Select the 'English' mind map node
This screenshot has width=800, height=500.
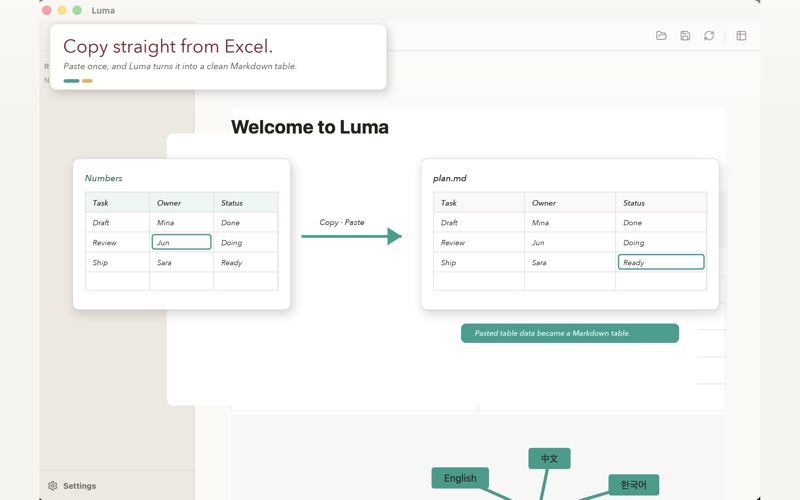tap(460, 478)
